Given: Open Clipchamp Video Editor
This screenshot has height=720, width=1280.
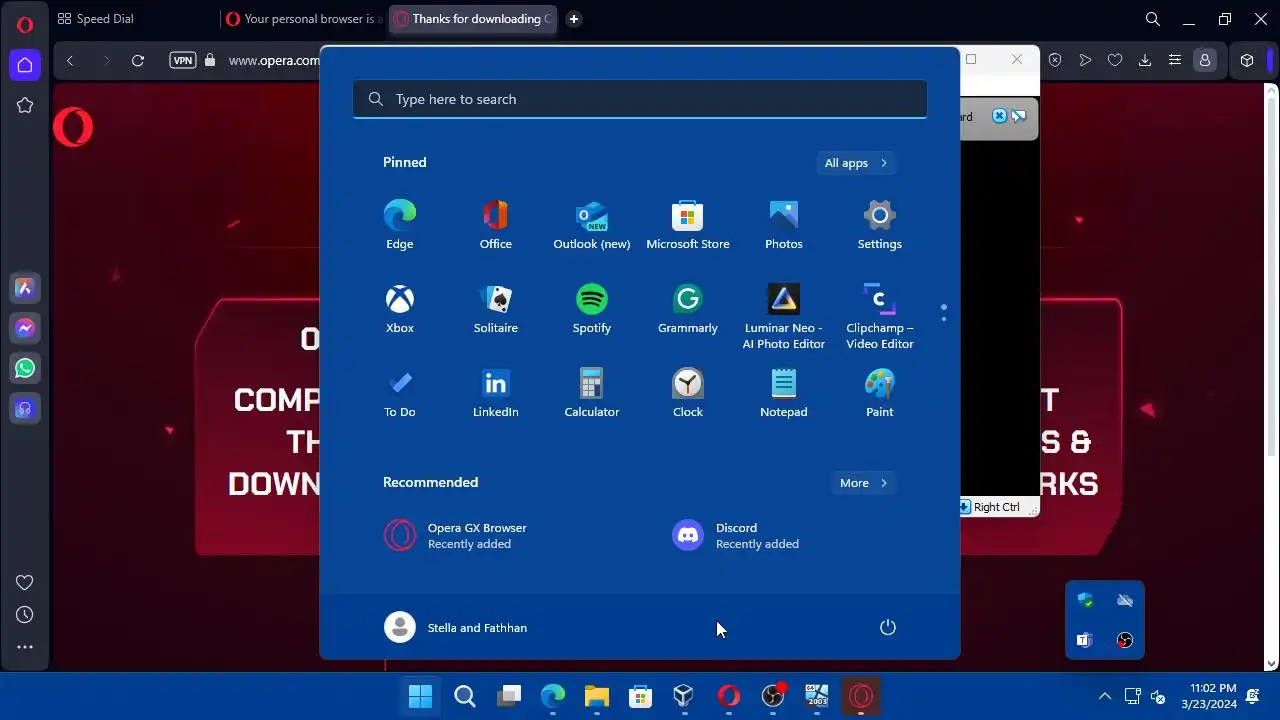Looking at the screenshot, I should click(x=879, y=316).
